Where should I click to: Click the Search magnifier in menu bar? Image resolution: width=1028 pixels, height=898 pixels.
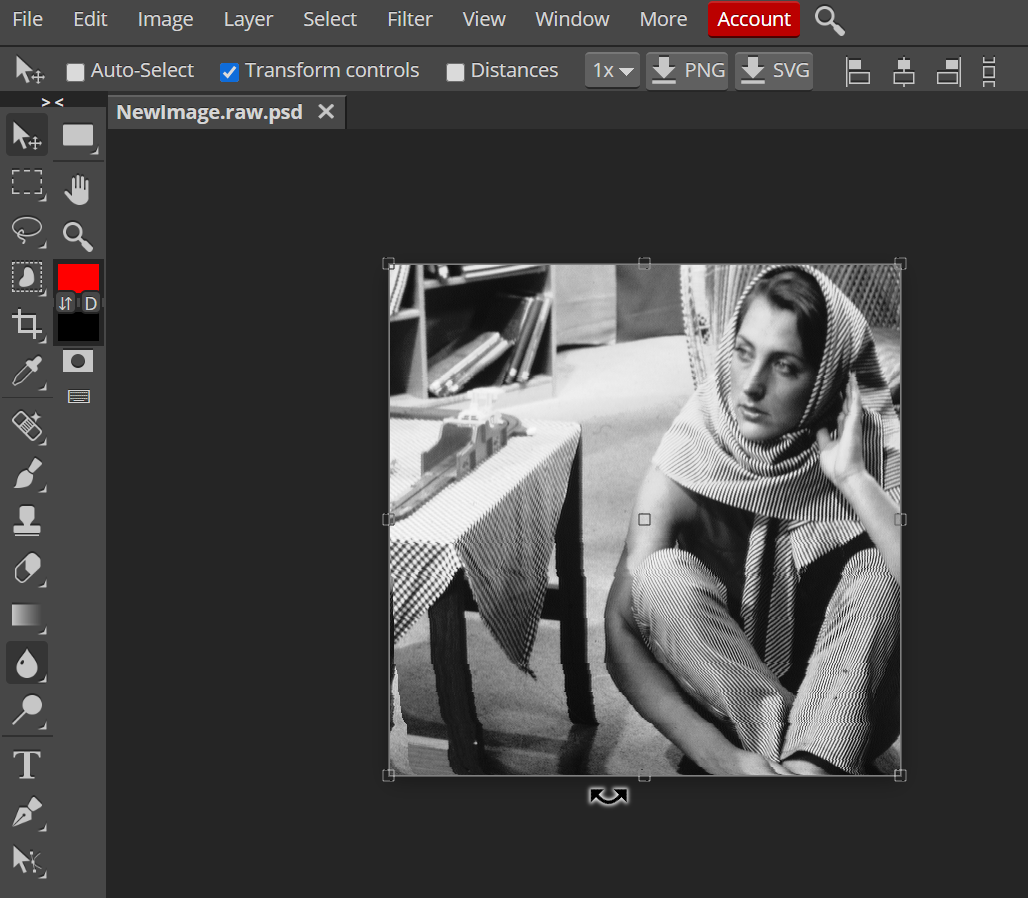tap(829, 19)
